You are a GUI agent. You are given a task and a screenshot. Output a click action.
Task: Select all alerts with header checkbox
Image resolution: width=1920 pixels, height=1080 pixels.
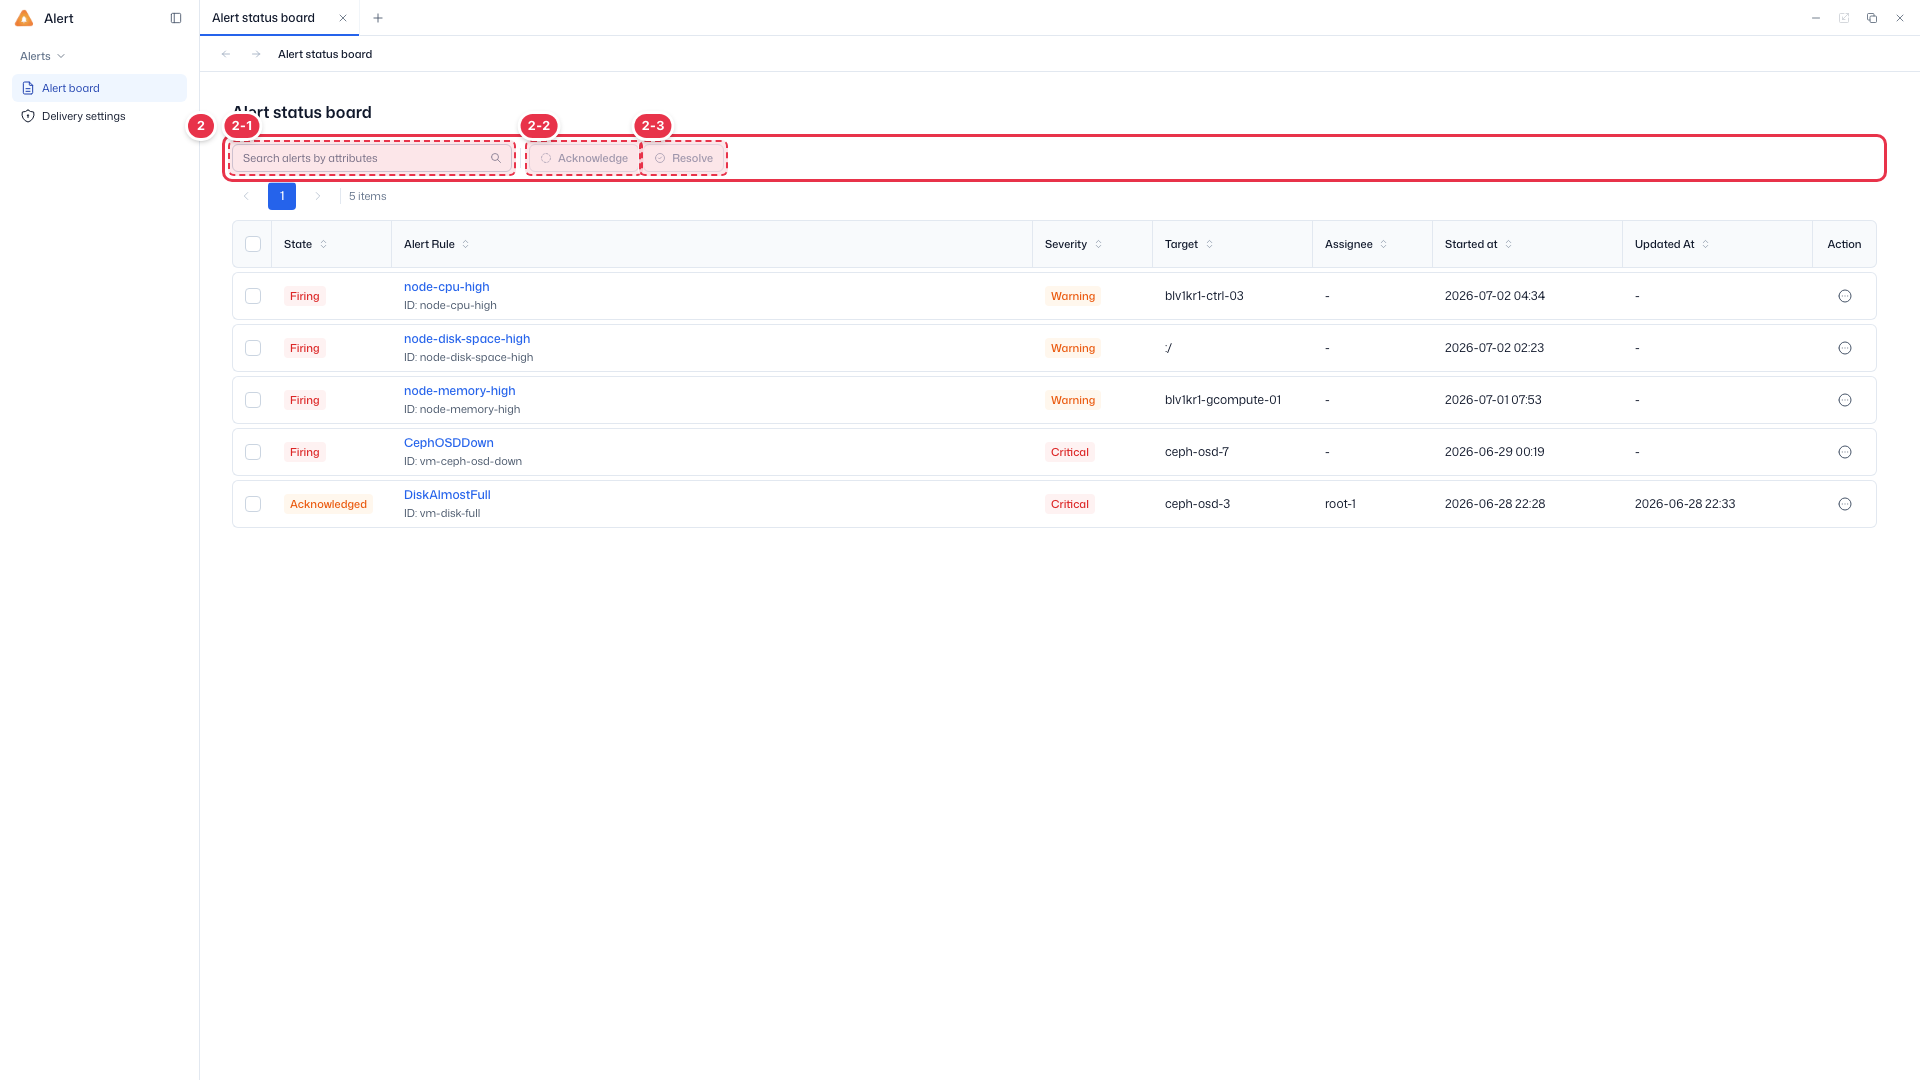(x=253, y=244)
